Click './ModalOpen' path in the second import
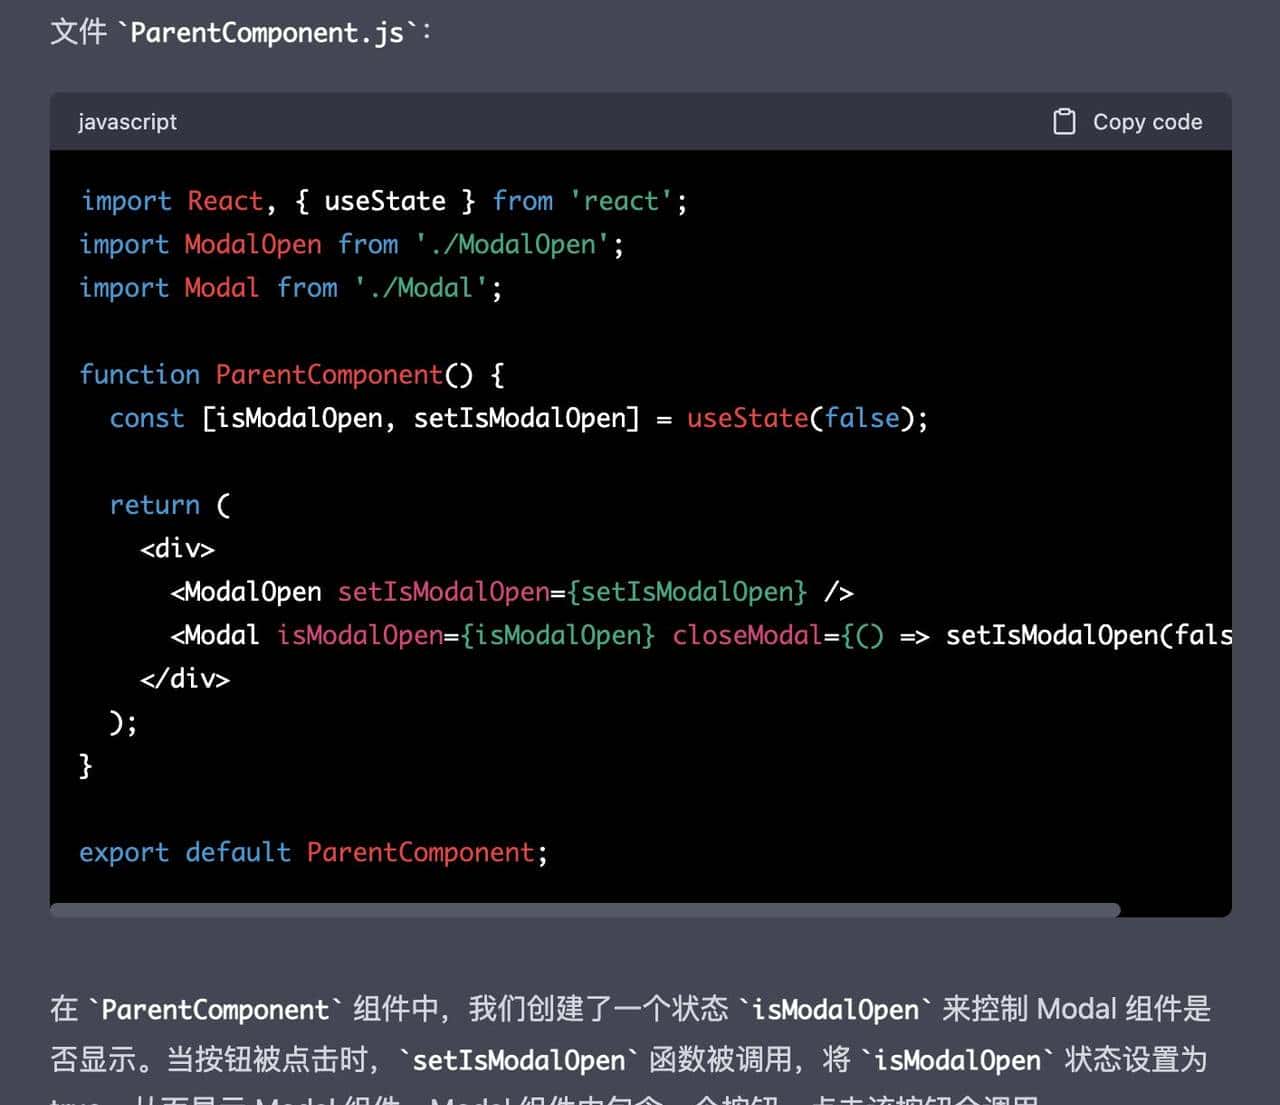1280x1105 pixels. coord(512,245)
